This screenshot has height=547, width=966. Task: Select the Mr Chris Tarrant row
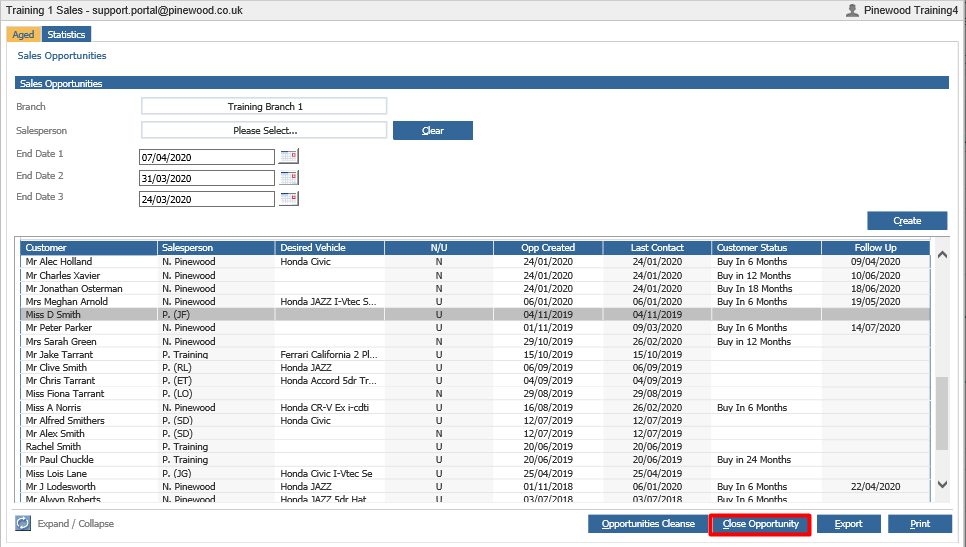pos(475,381)
